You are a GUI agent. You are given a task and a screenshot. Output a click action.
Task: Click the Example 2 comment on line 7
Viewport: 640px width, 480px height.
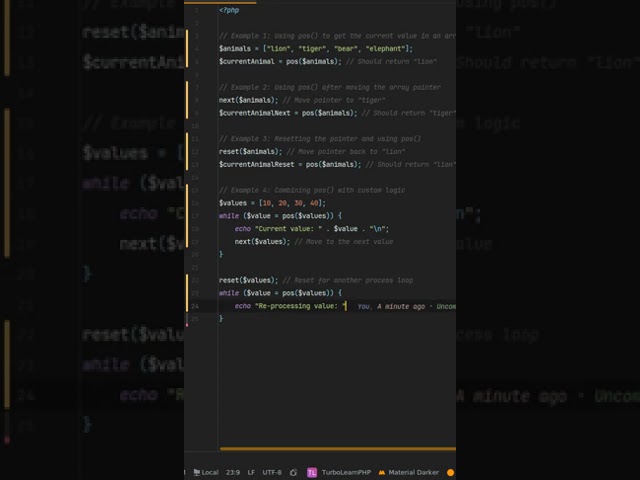pos(330,87)
